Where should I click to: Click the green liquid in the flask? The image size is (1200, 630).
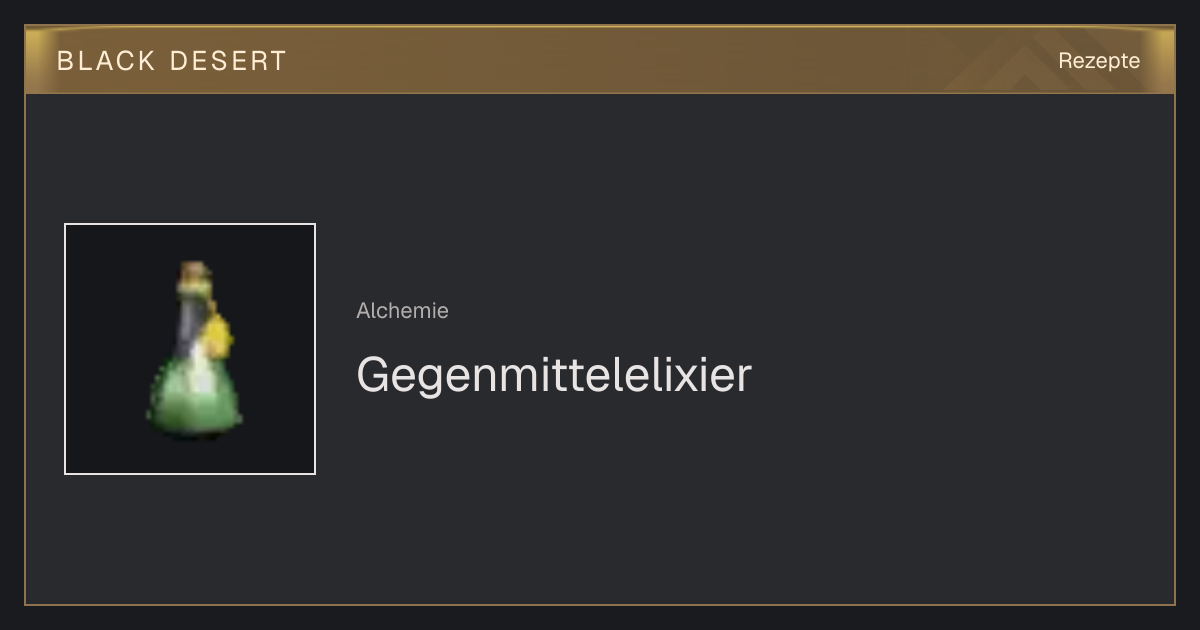pyautogui.click(x=195, y=398)
